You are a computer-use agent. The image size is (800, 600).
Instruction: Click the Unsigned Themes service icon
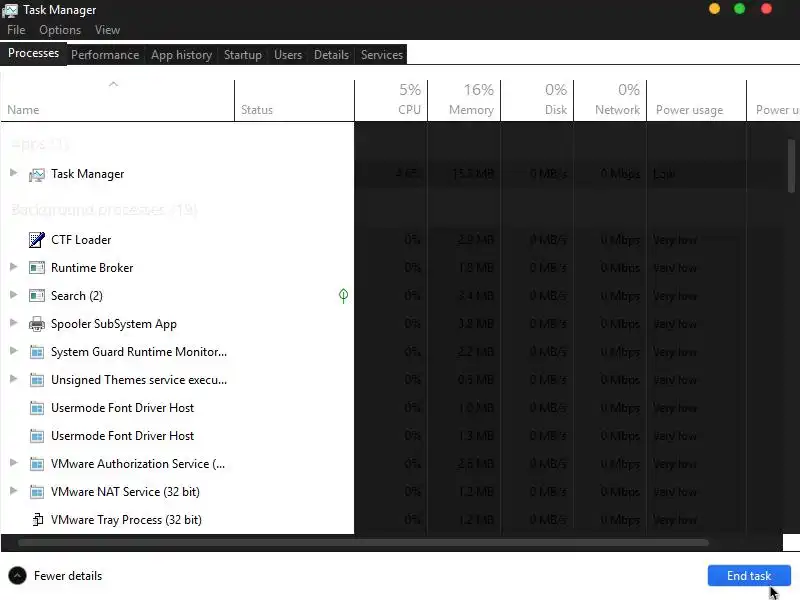[37, 380]
